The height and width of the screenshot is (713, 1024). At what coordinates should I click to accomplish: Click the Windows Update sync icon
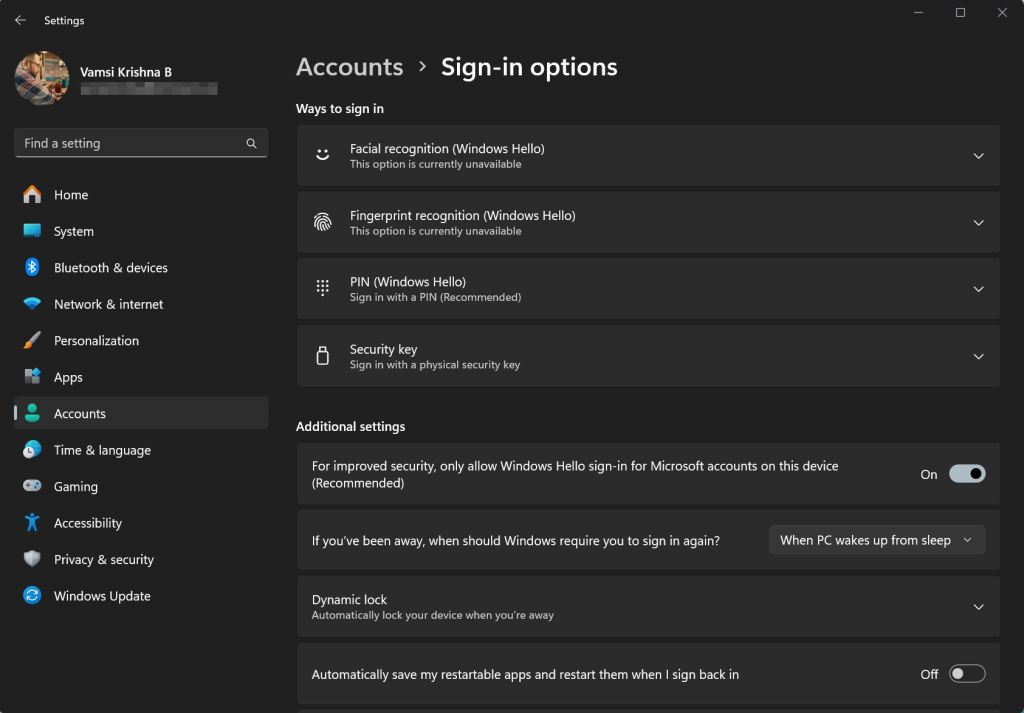point(32,595)
